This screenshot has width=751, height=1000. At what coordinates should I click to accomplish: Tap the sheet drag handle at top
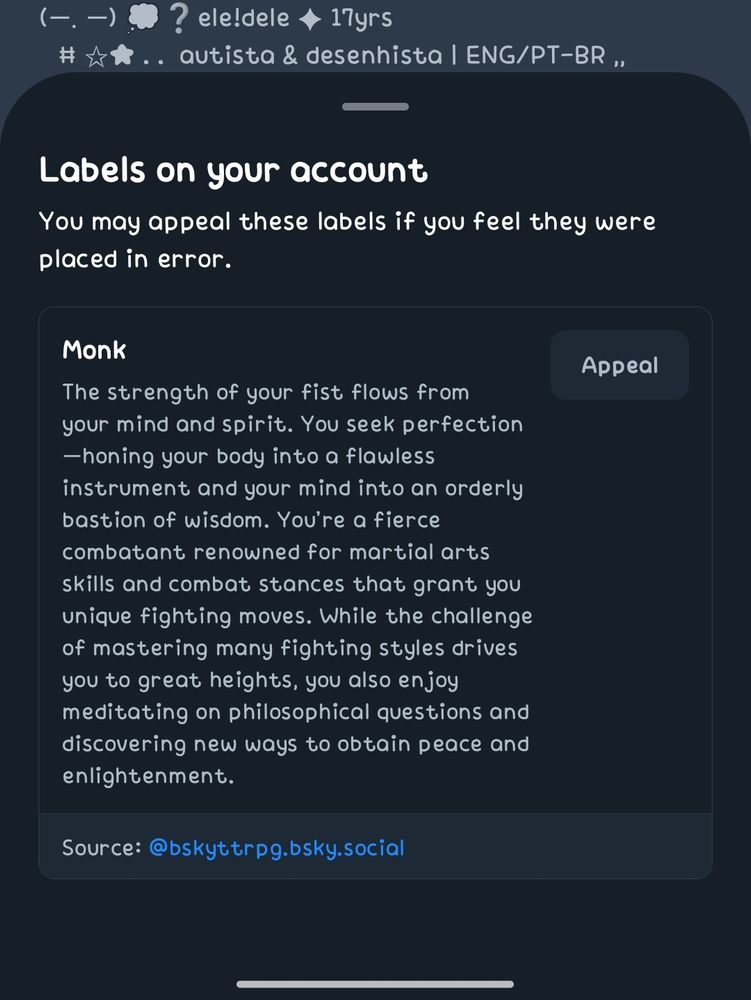[375, 107]
